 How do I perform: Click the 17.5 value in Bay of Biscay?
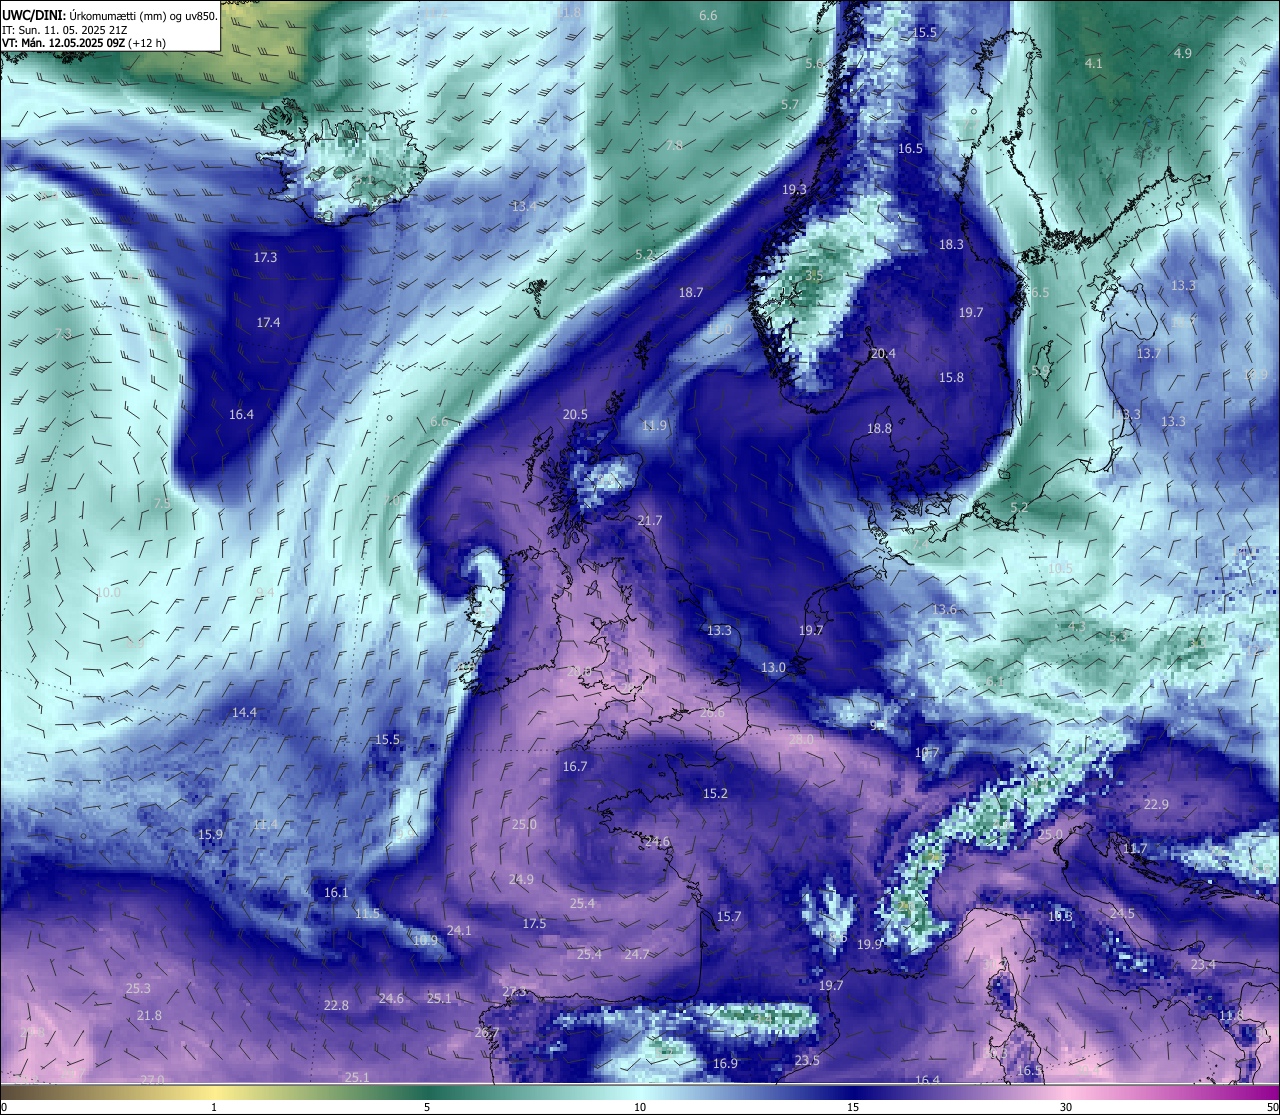(535, 923)
